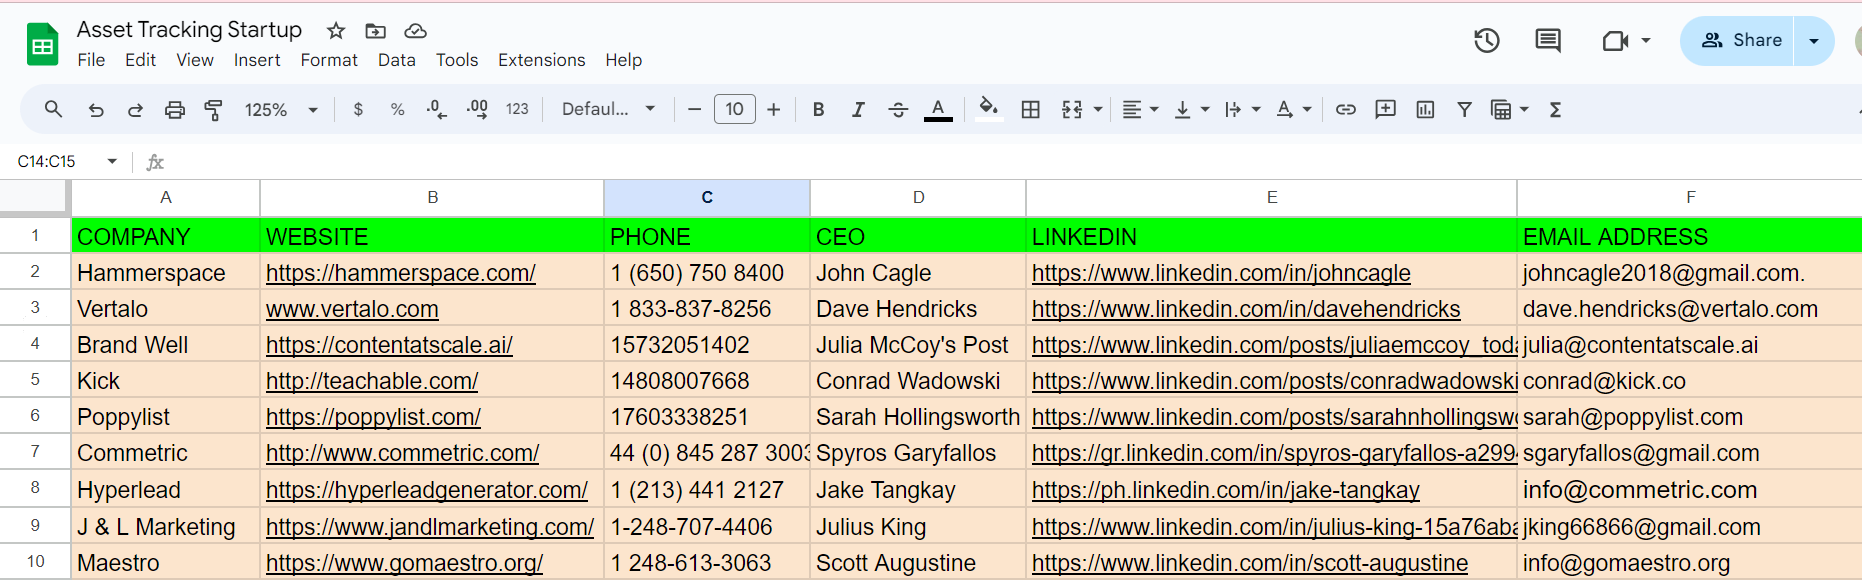Click the Insert comment icon
Image resolution: width=1862 pixels, height=580 pixels.
1385,109
